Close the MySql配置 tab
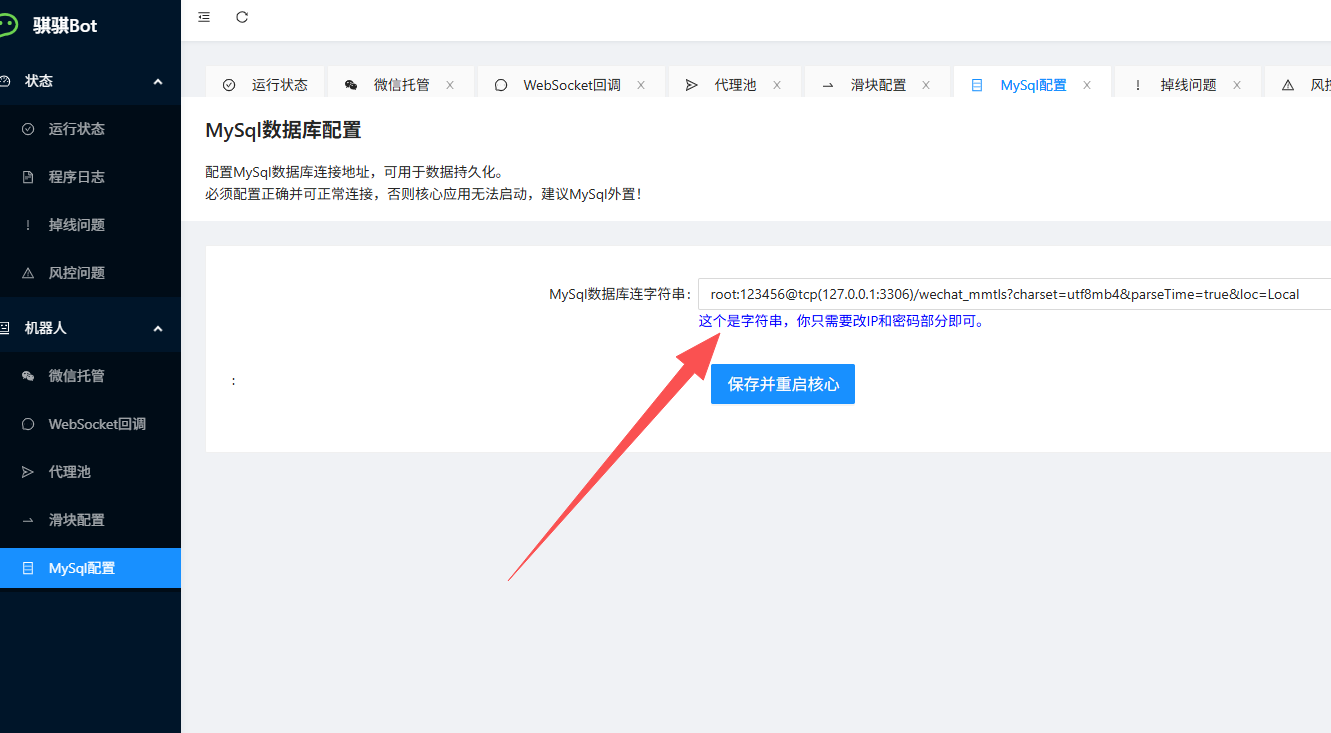Image resolution: width=1331 pixels, height=733 pixels. pyautogui.click(x=1087, y=85)
